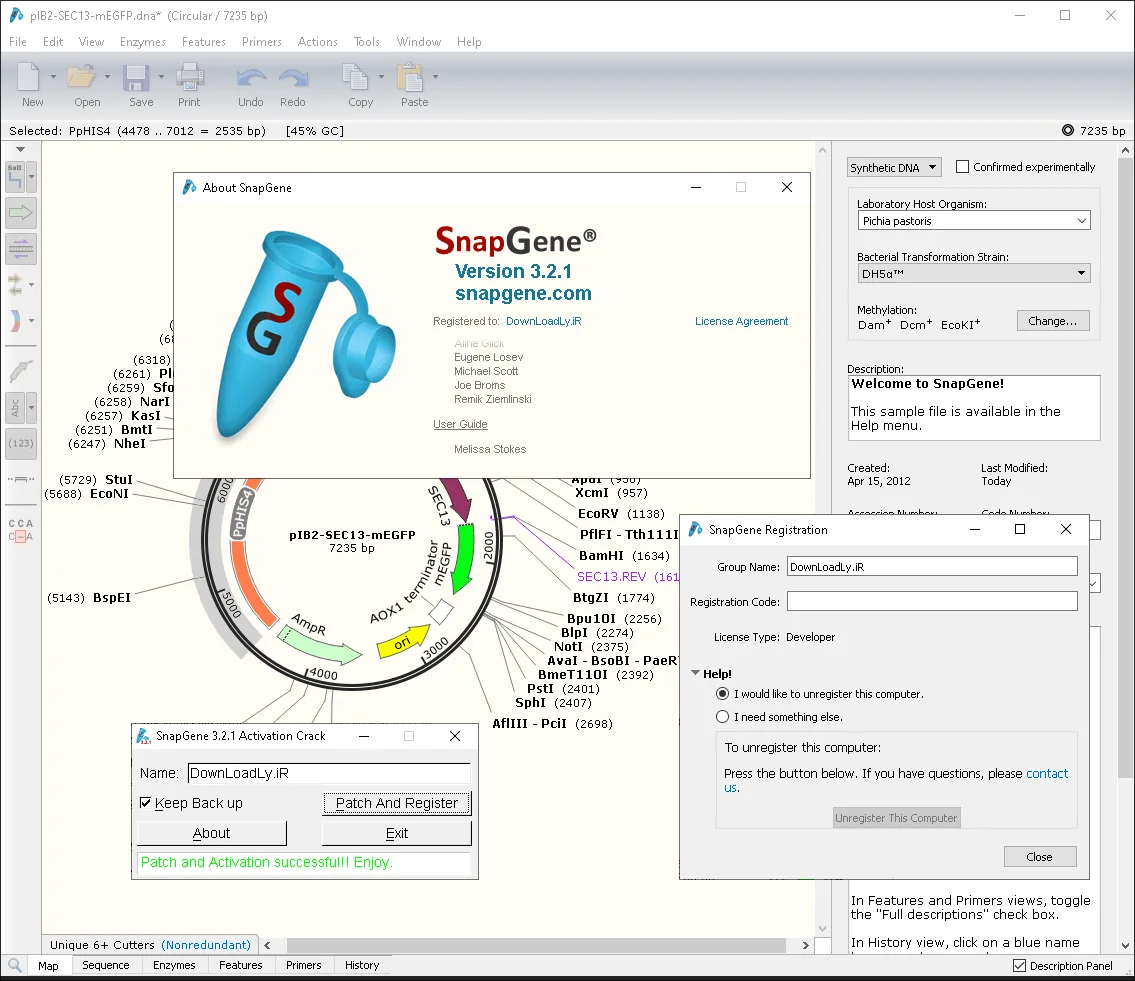Image resolution: width=1135 pixels, height=981 pixels.
Task: Toggle the Description Panel checkbox
Action: (x=1019, y=965)
